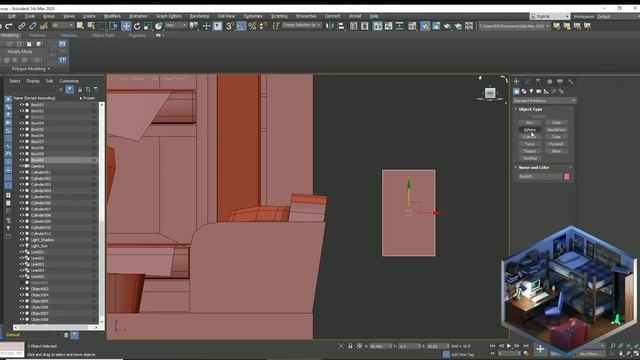Toggle visibility of Cylinder011

(22, 234)
